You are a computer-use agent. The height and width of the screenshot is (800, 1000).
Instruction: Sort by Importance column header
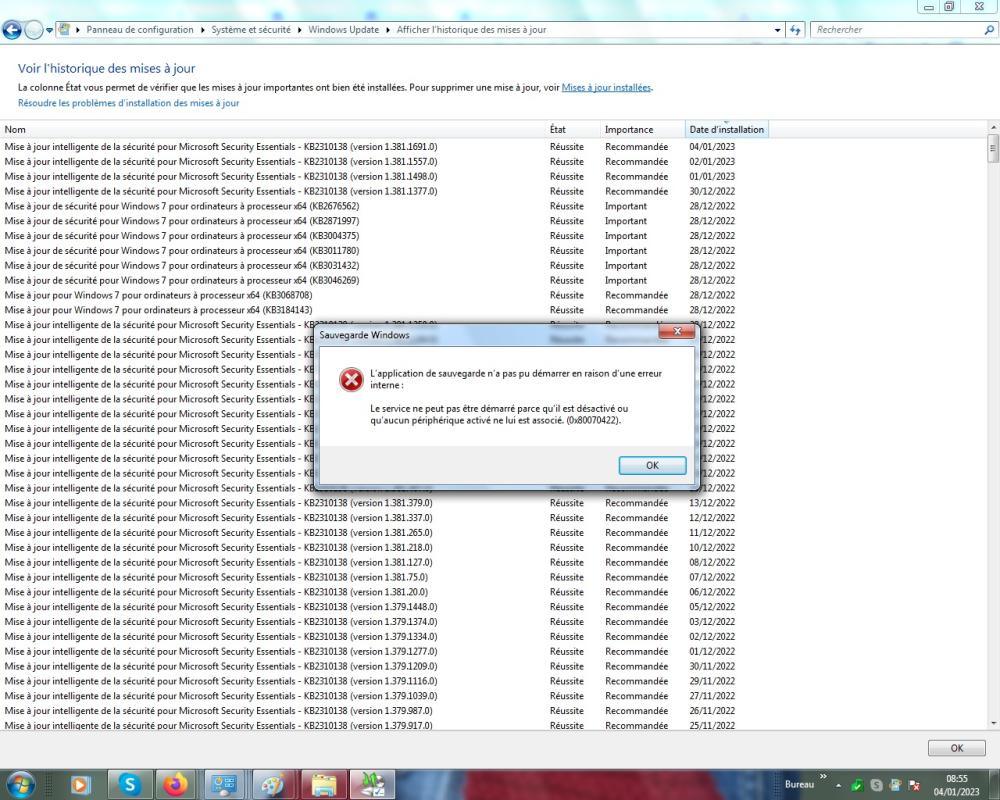click(x=642, y=130)
